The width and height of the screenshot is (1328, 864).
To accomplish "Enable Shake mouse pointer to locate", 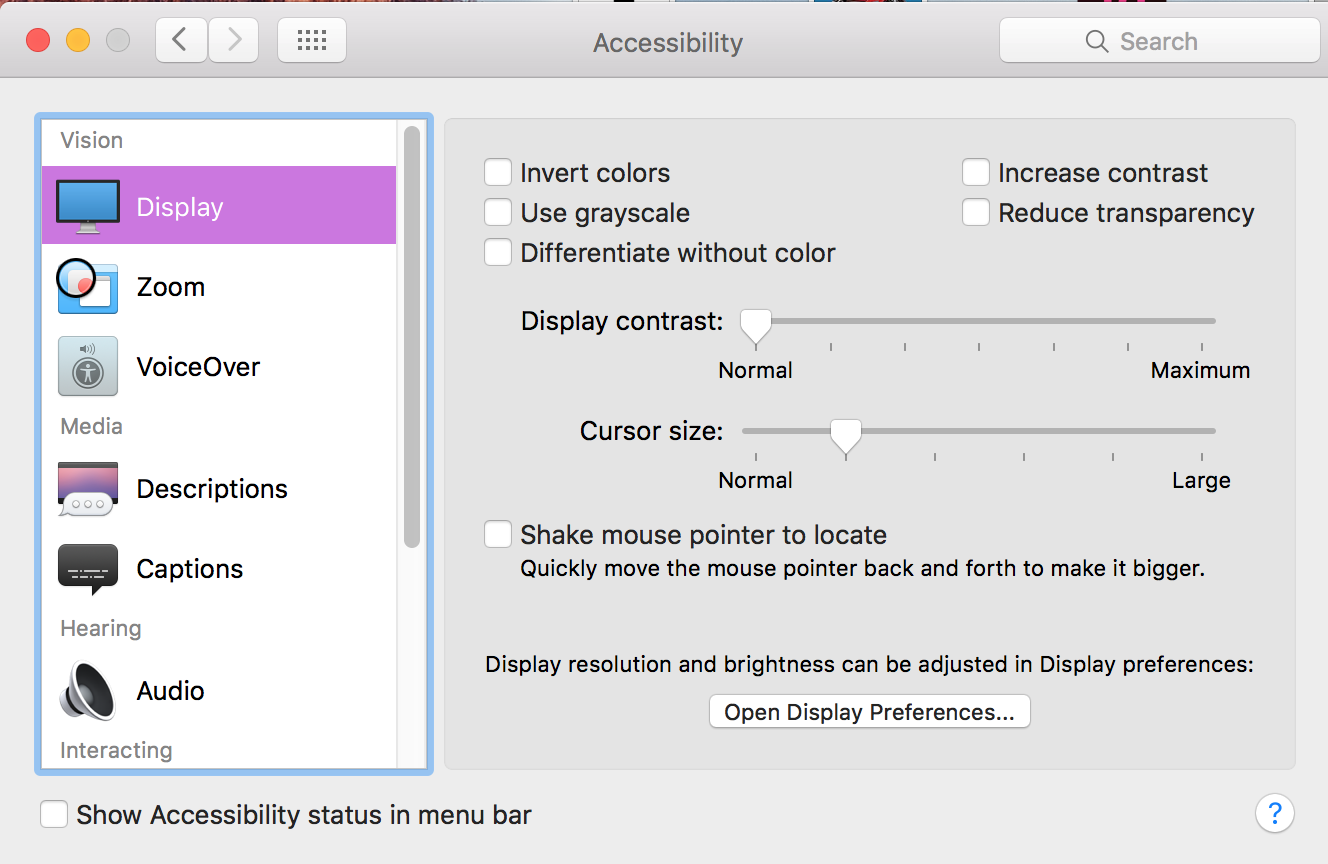I will tap(498, 534).
